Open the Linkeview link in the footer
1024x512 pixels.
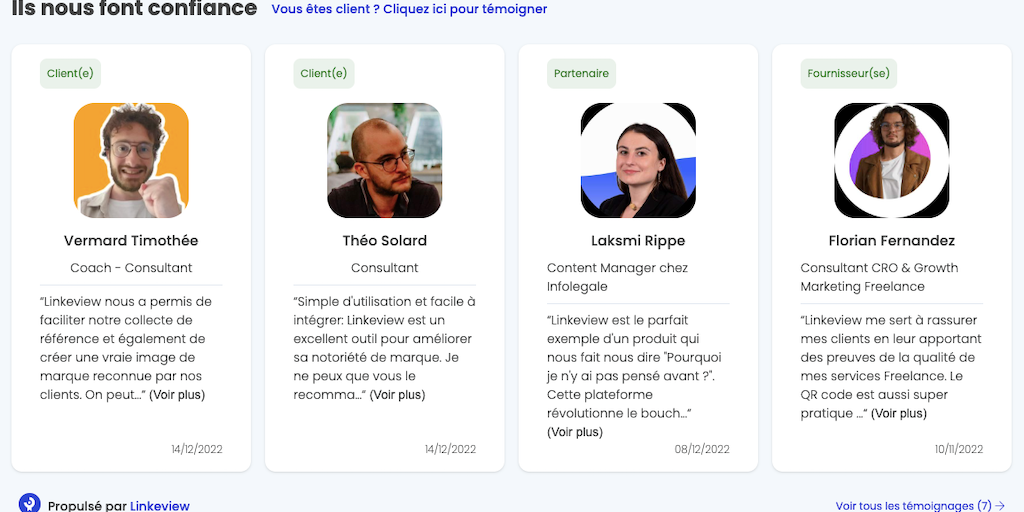coord(160,506)
